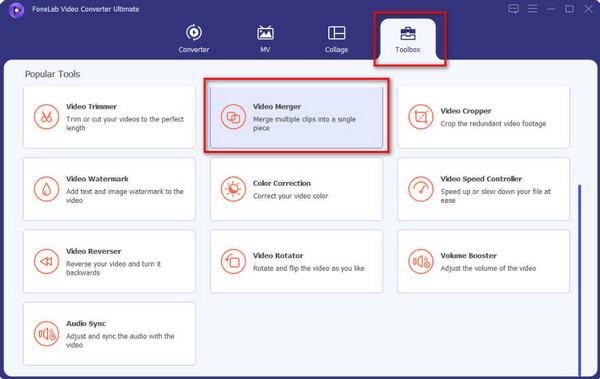600x379 pixels.
Task: Open the Video Cropper title
Action: click(466, 111)
